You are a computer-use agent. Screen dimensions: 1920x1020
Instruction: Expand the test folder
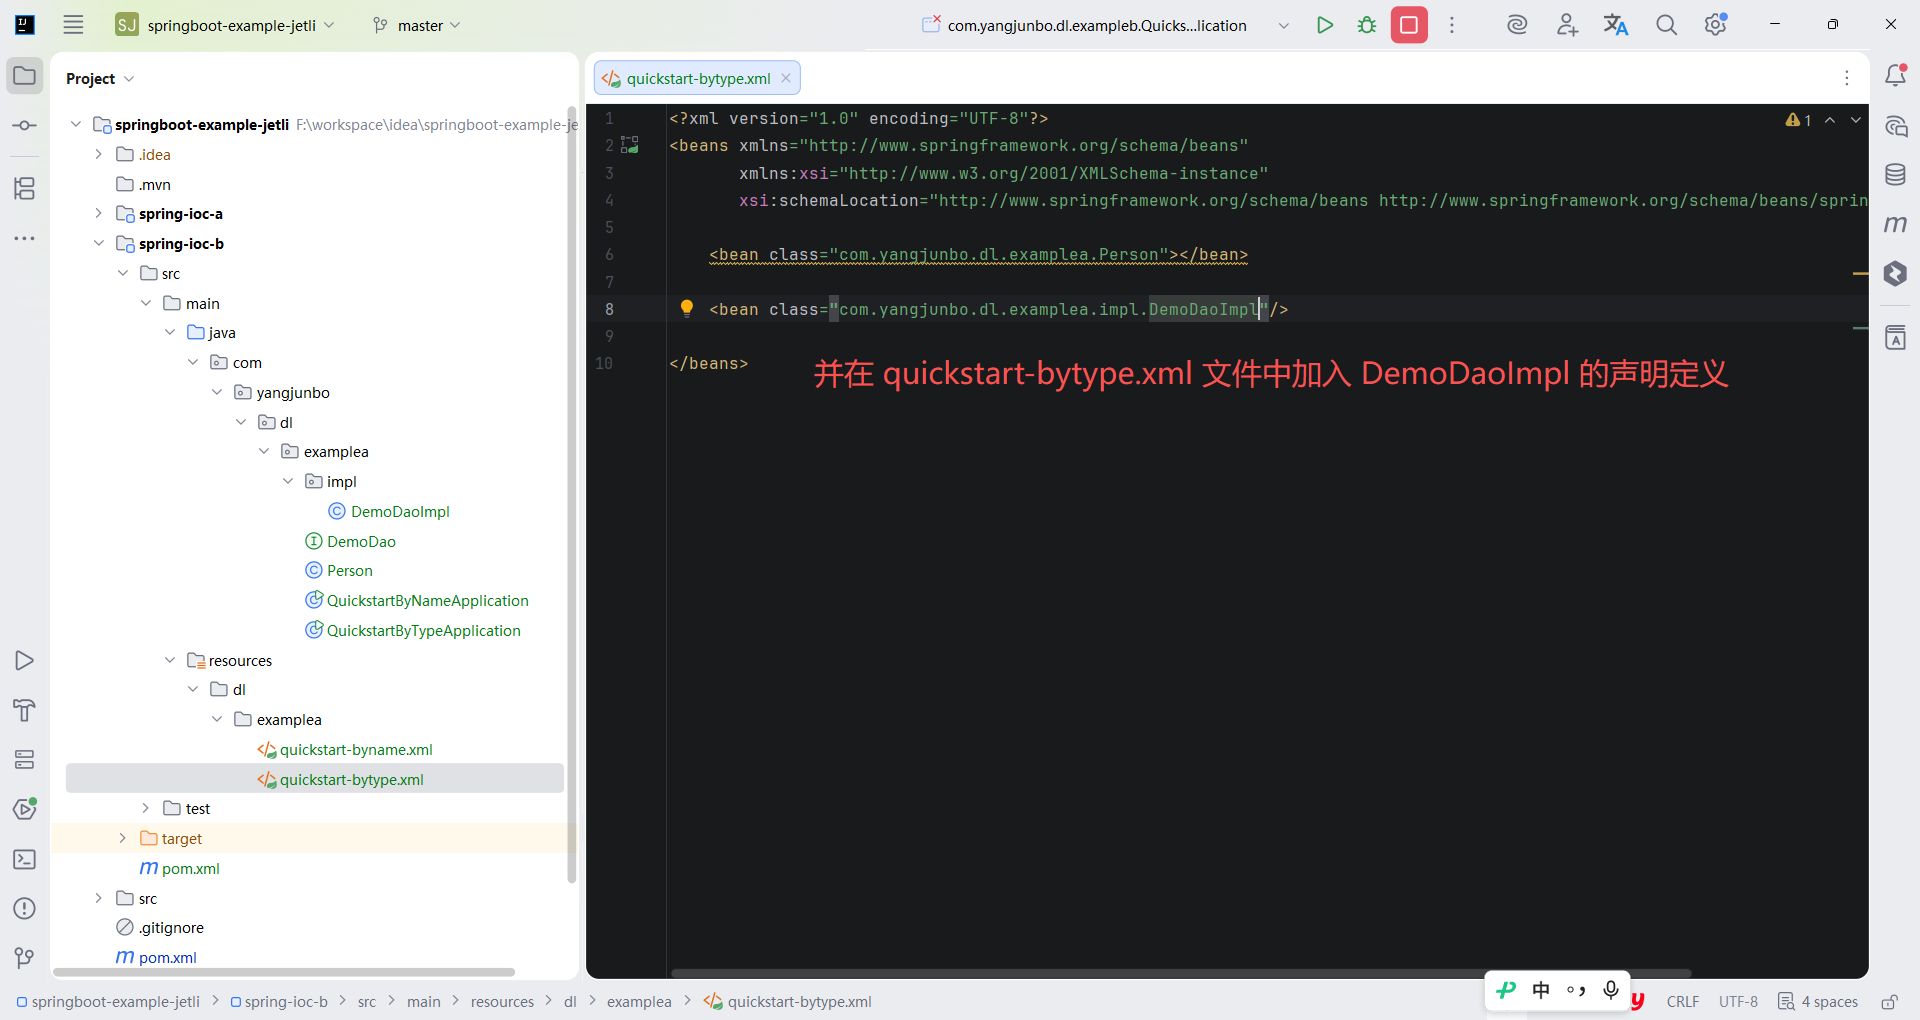145,808
